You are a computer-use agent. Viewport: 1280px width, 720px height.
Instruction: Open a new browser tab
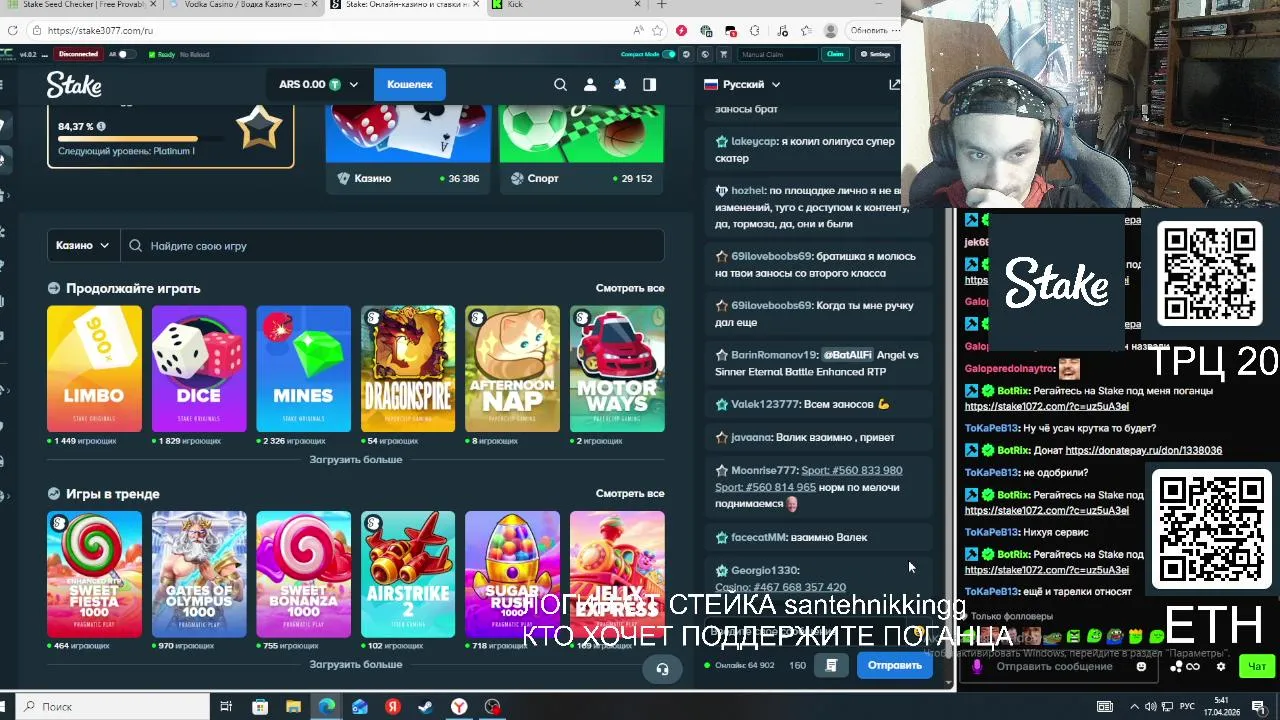coord(661,5)
